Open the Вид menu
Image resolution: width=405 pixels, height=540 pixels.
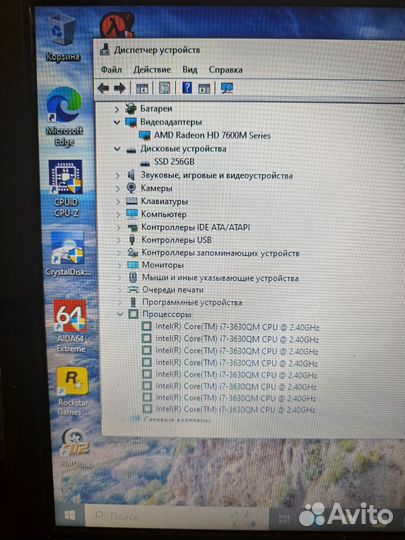point(190,70)
